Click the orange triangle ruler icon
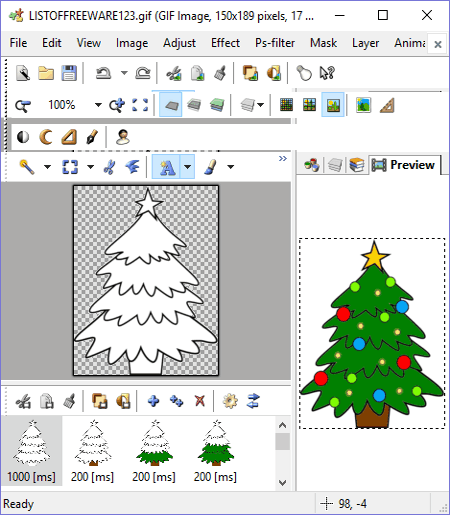450x515 pixels. 69,137
